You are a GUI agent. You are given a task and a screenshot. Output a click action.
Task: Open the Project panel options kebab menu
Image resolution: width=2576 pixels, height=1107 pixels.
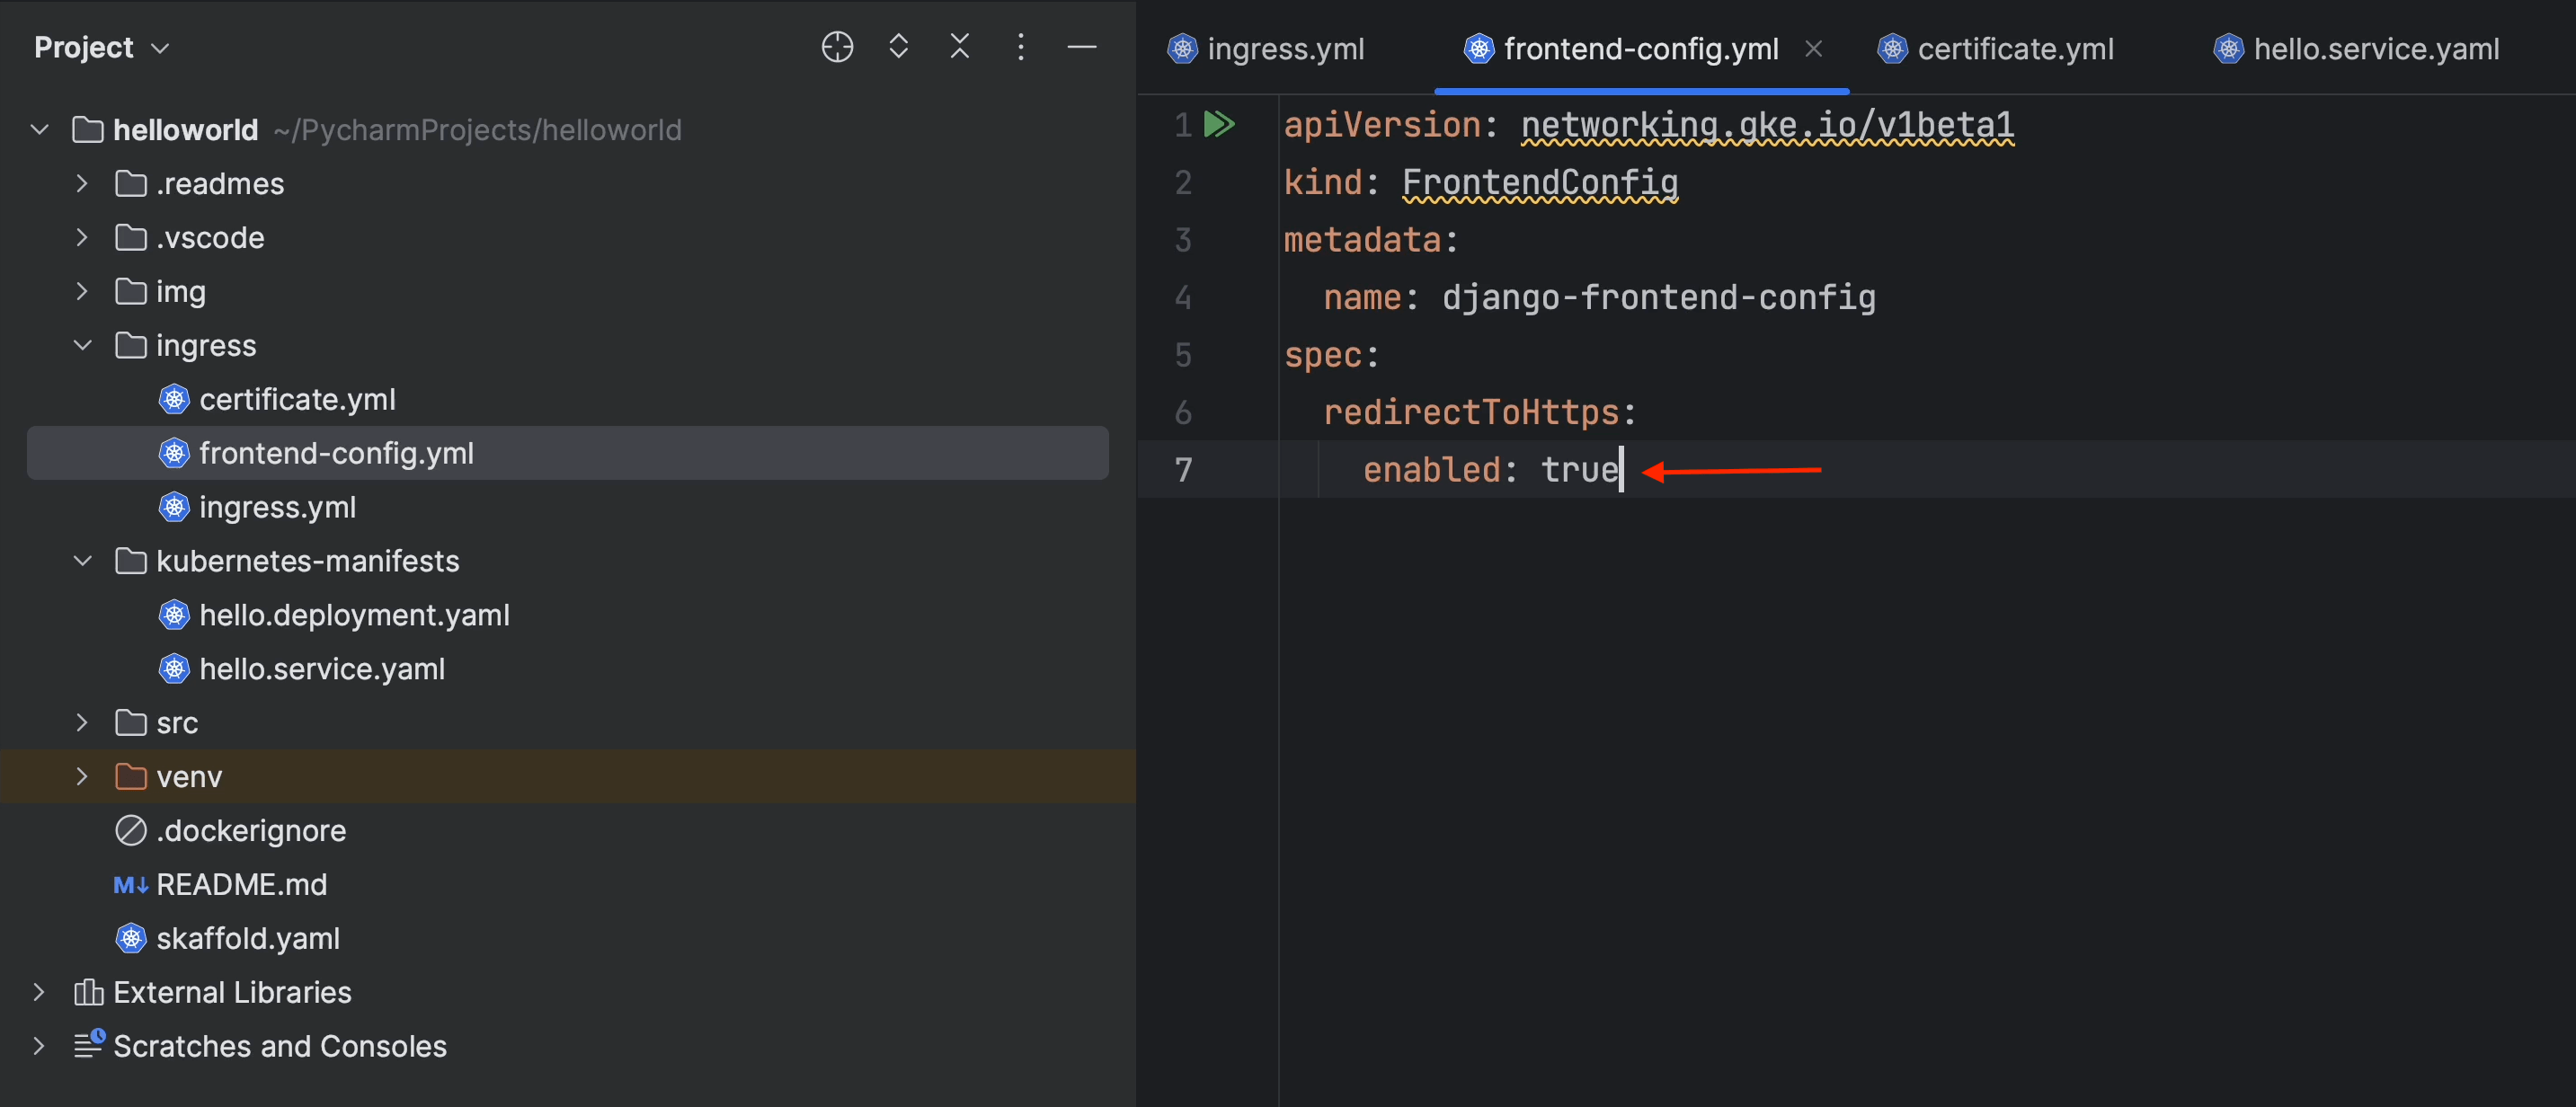(x=1020, y=47)
